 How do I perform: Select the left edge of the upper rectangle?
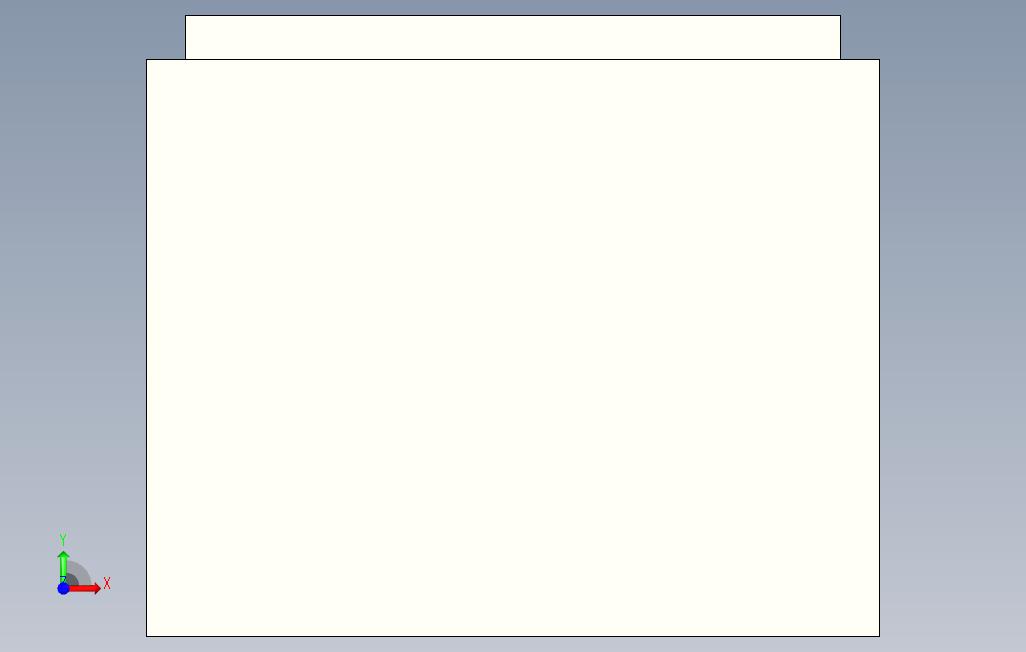tap(185, 37)
